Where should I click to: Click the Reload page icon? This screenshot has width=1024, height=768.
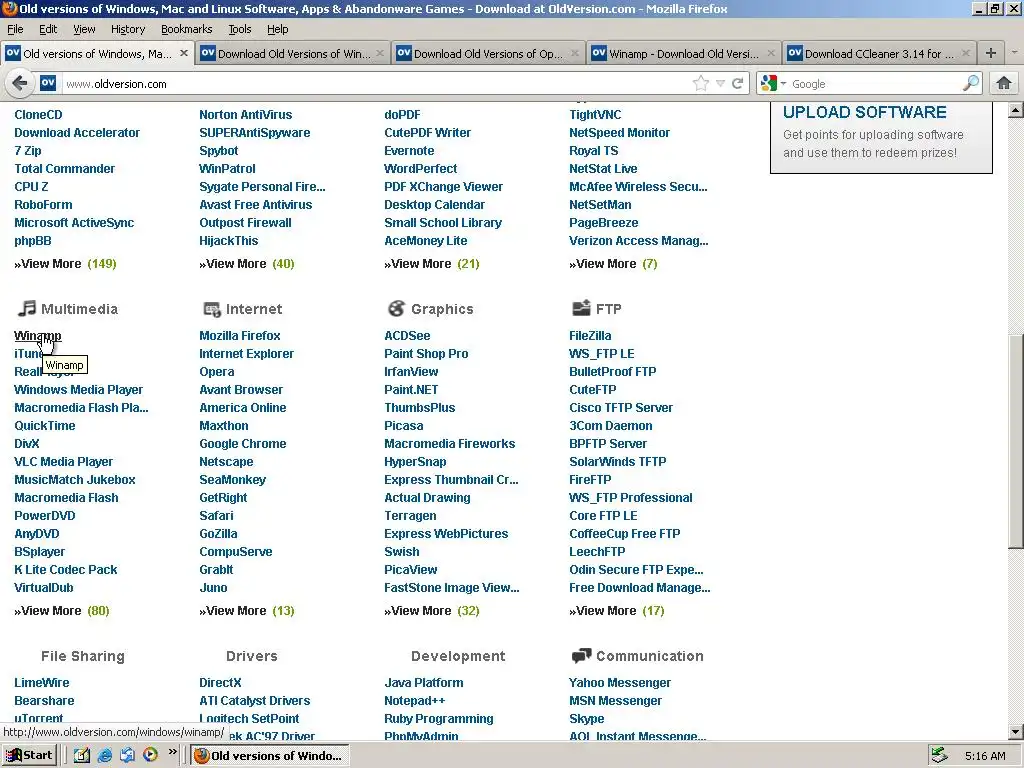738,84
